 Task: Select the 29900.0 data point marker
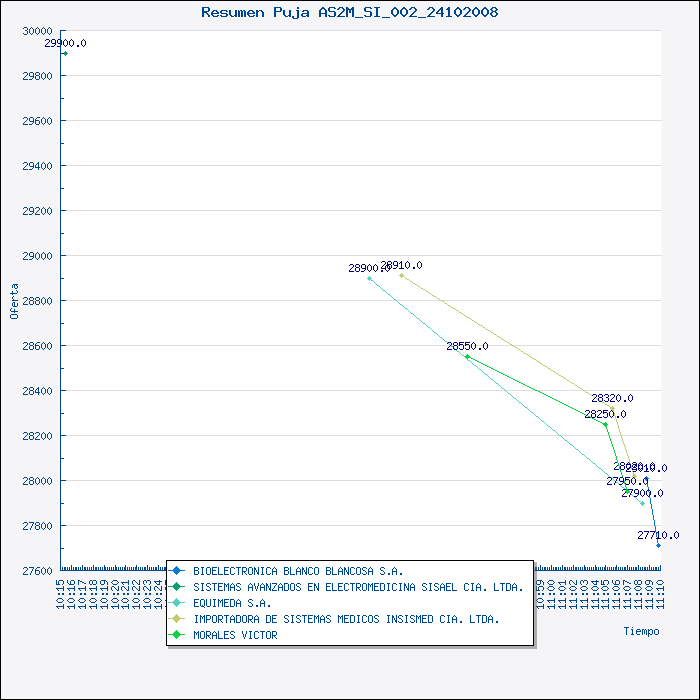click(x=65, y=53)
